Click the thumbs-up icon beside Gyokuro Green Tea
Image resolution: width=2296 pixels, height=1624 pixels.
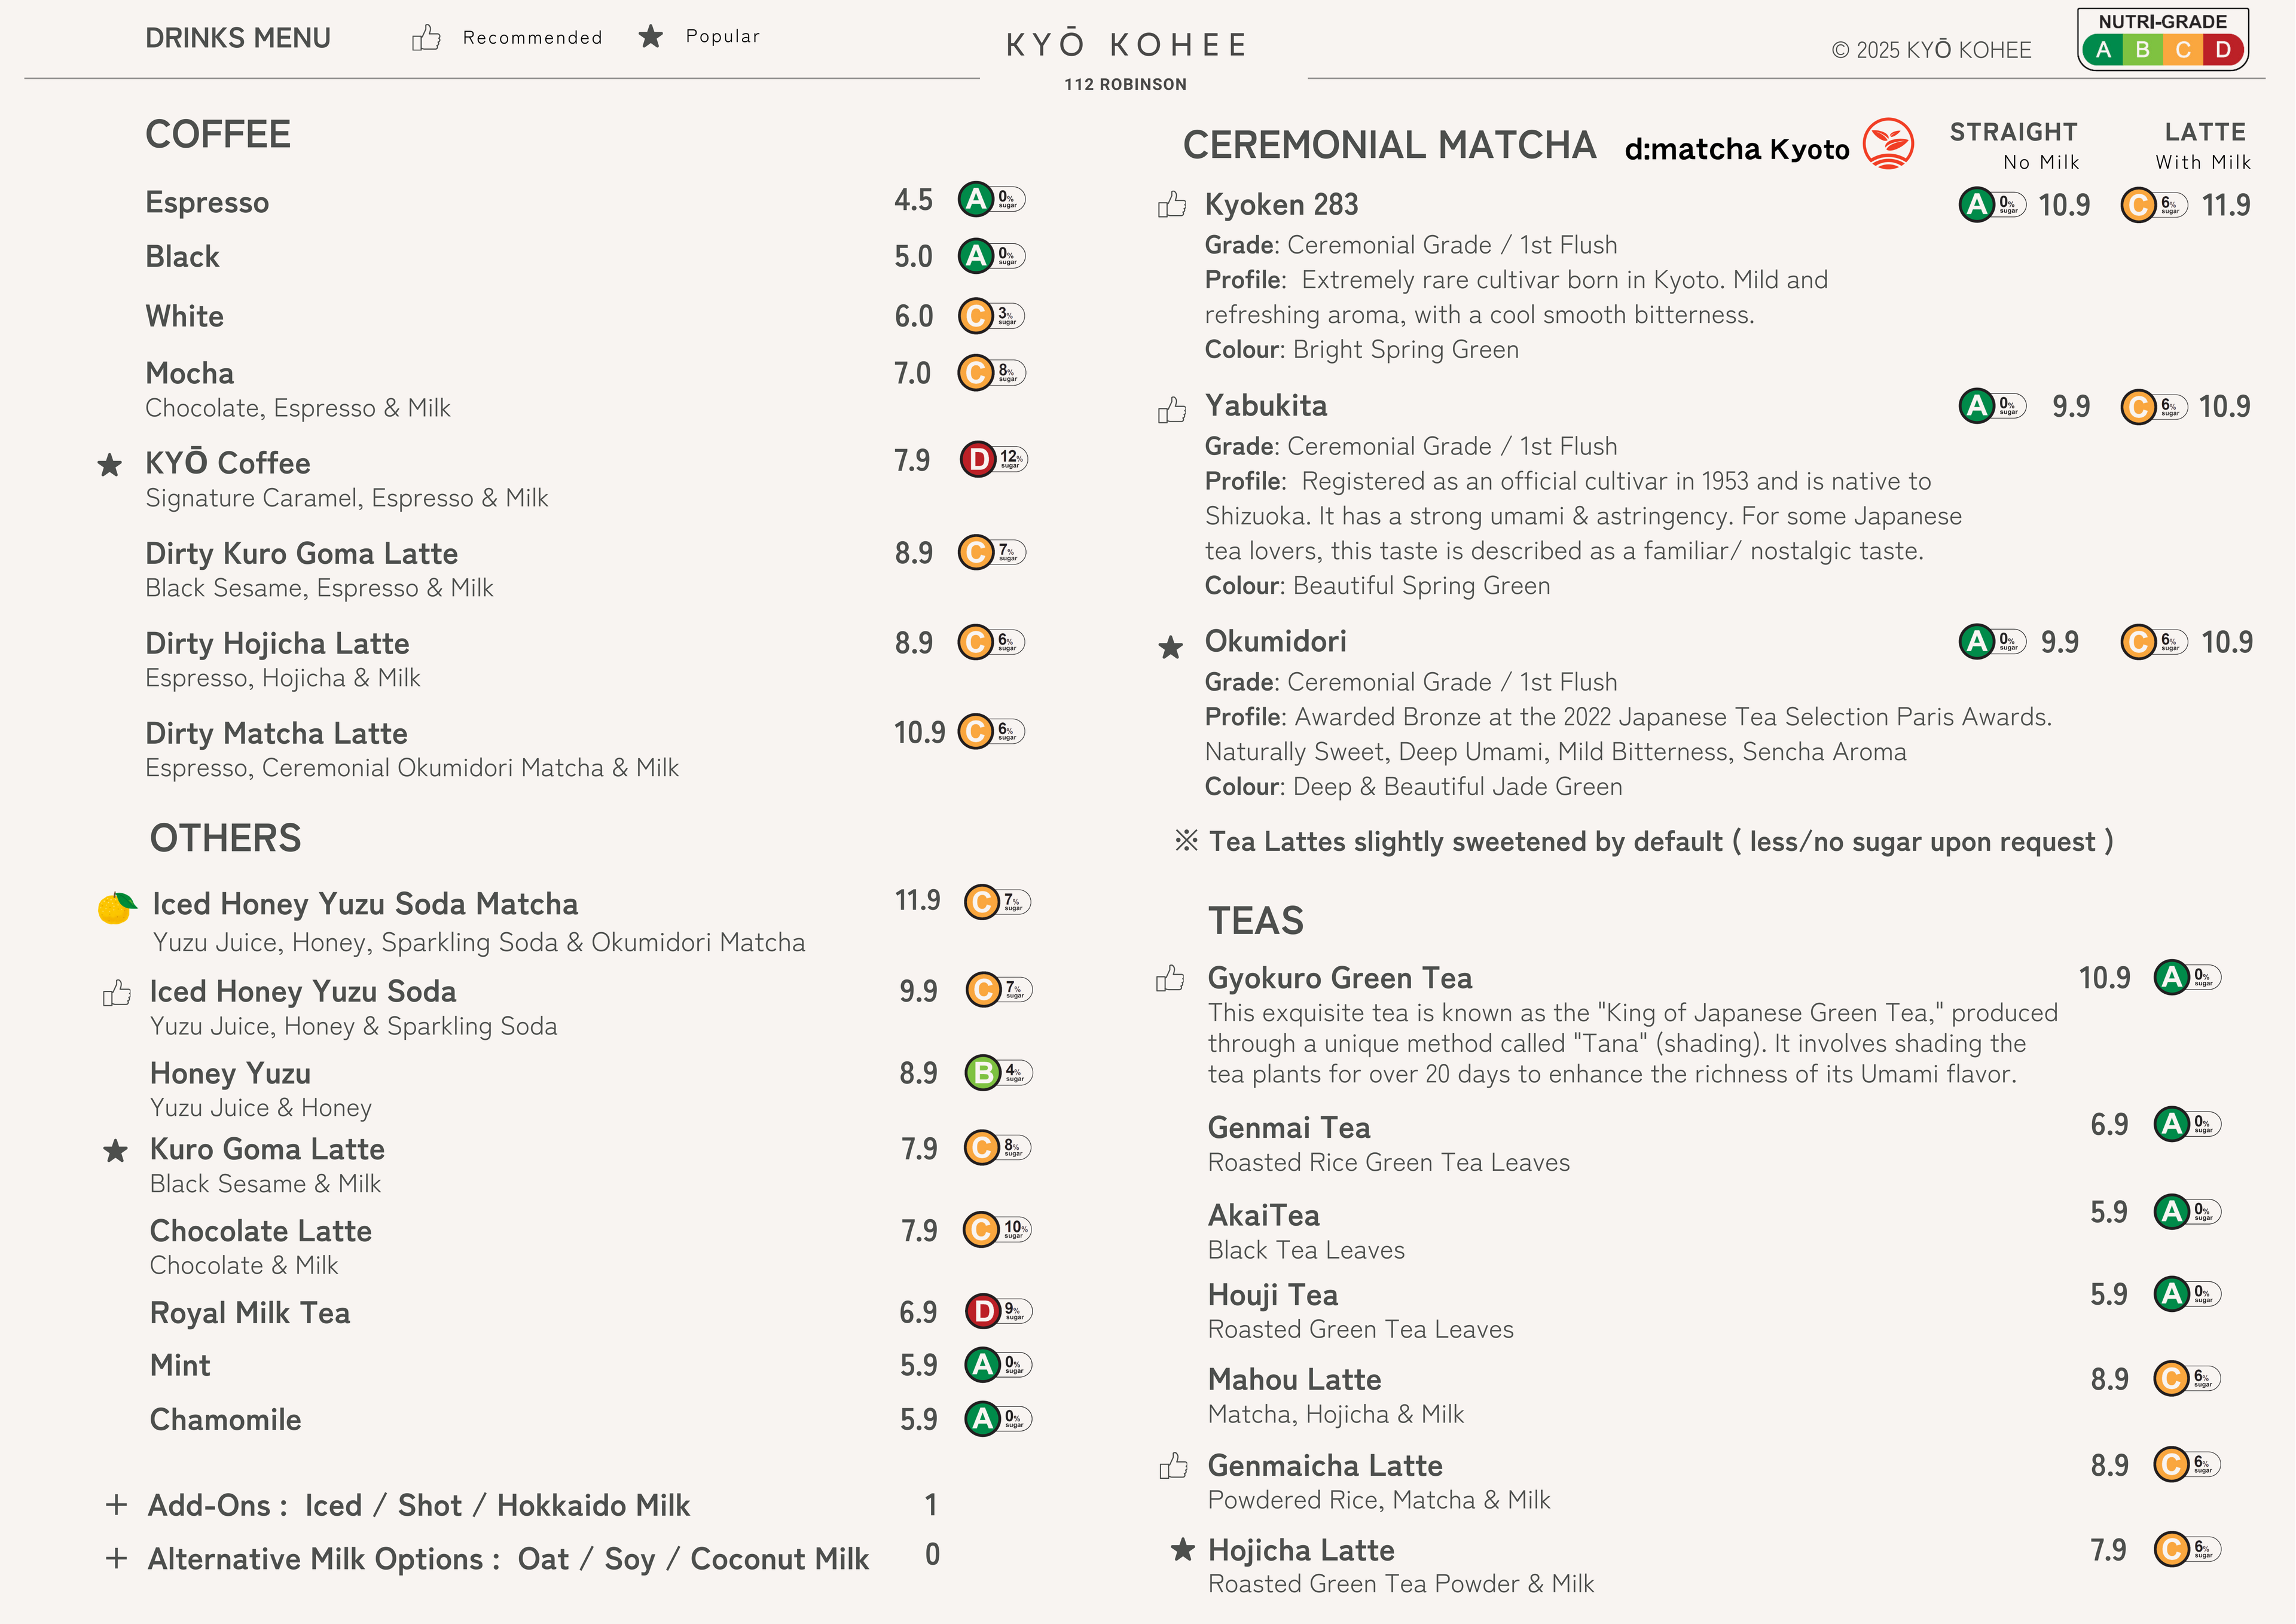click(1170, 978)
